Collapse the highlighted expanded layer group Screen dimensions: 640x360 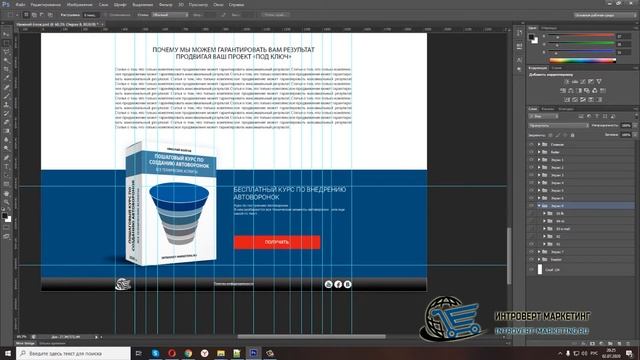tap(539, 206)
